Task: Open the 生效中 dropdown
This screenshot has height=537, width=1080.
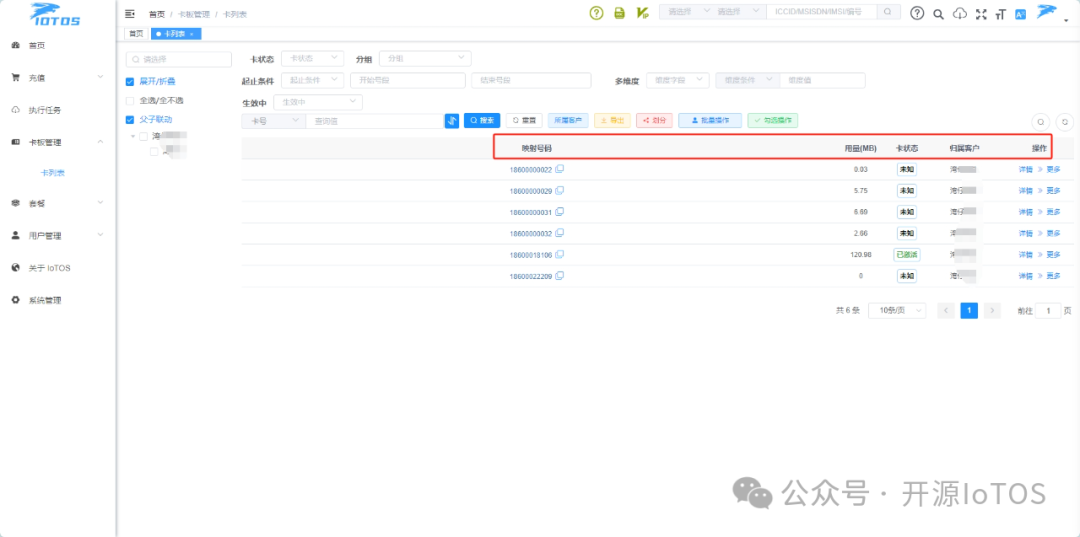Action: coord(318,102)
